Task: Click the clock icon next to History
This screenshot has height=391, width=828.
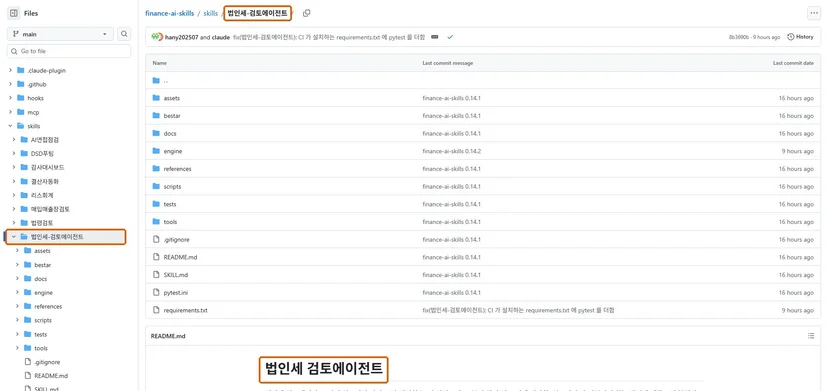Action: pyautogui.click(x=791, y=37)
